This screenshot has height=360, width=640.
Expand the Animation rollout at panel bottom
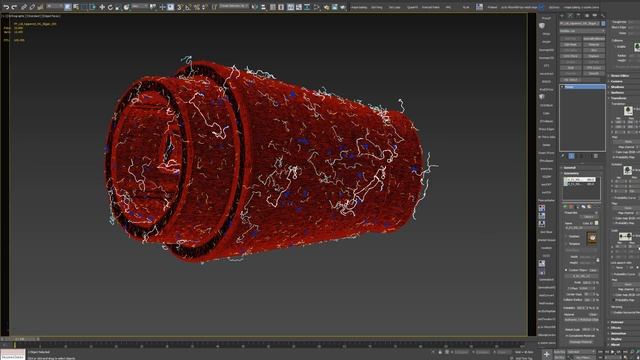(x=624, y=333)
